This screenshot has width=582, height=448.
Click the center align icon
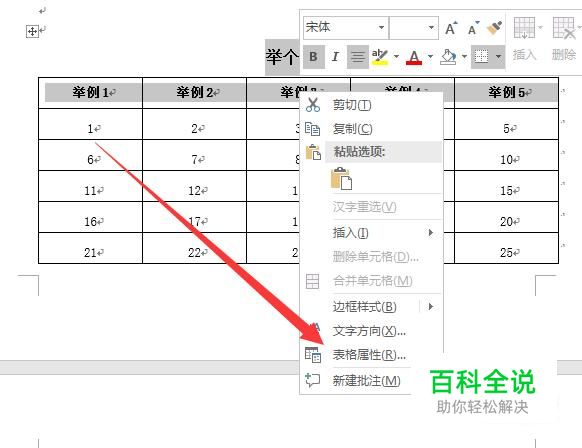(357, 57)
